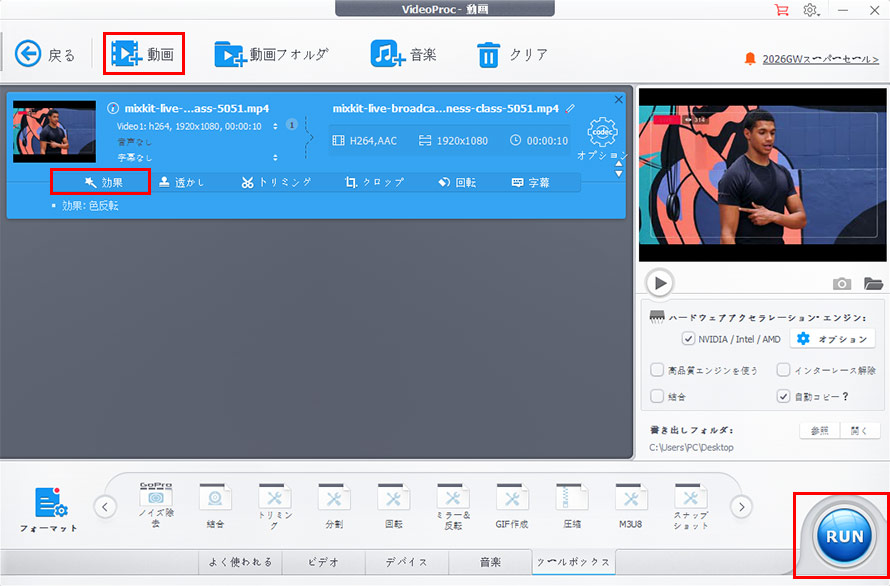Select M3U8 tool
The image size is (890, 586).
click(x=631, y=506)
